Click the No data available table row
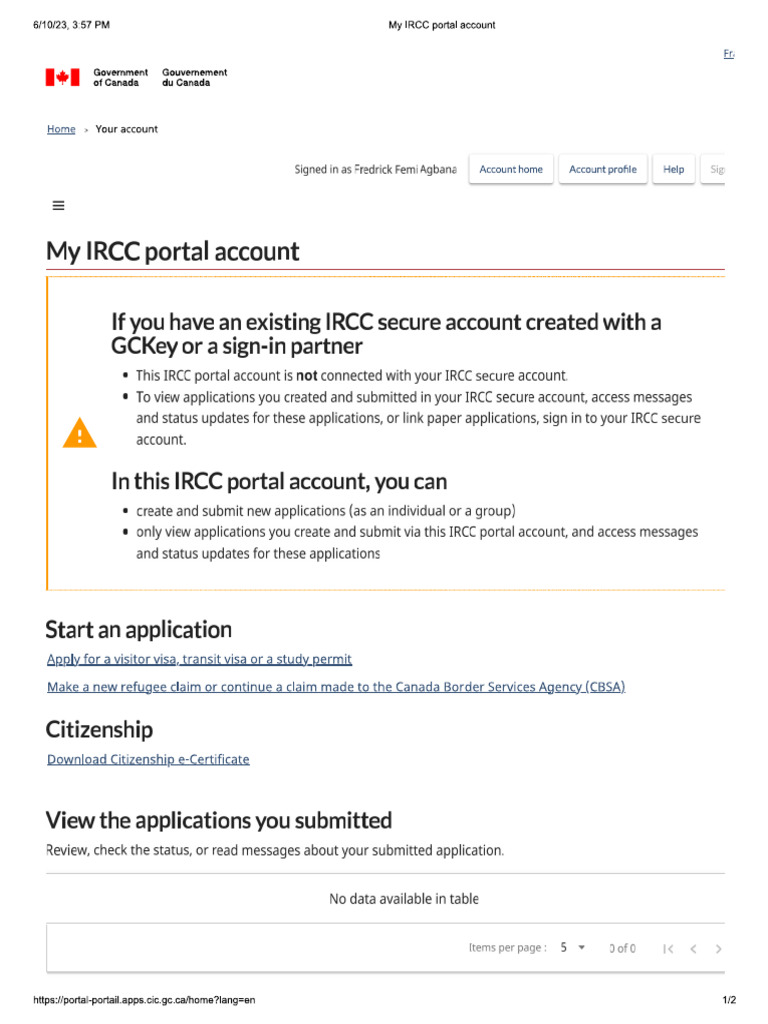Screen dimensions: 768x1024 coord(404,899)
